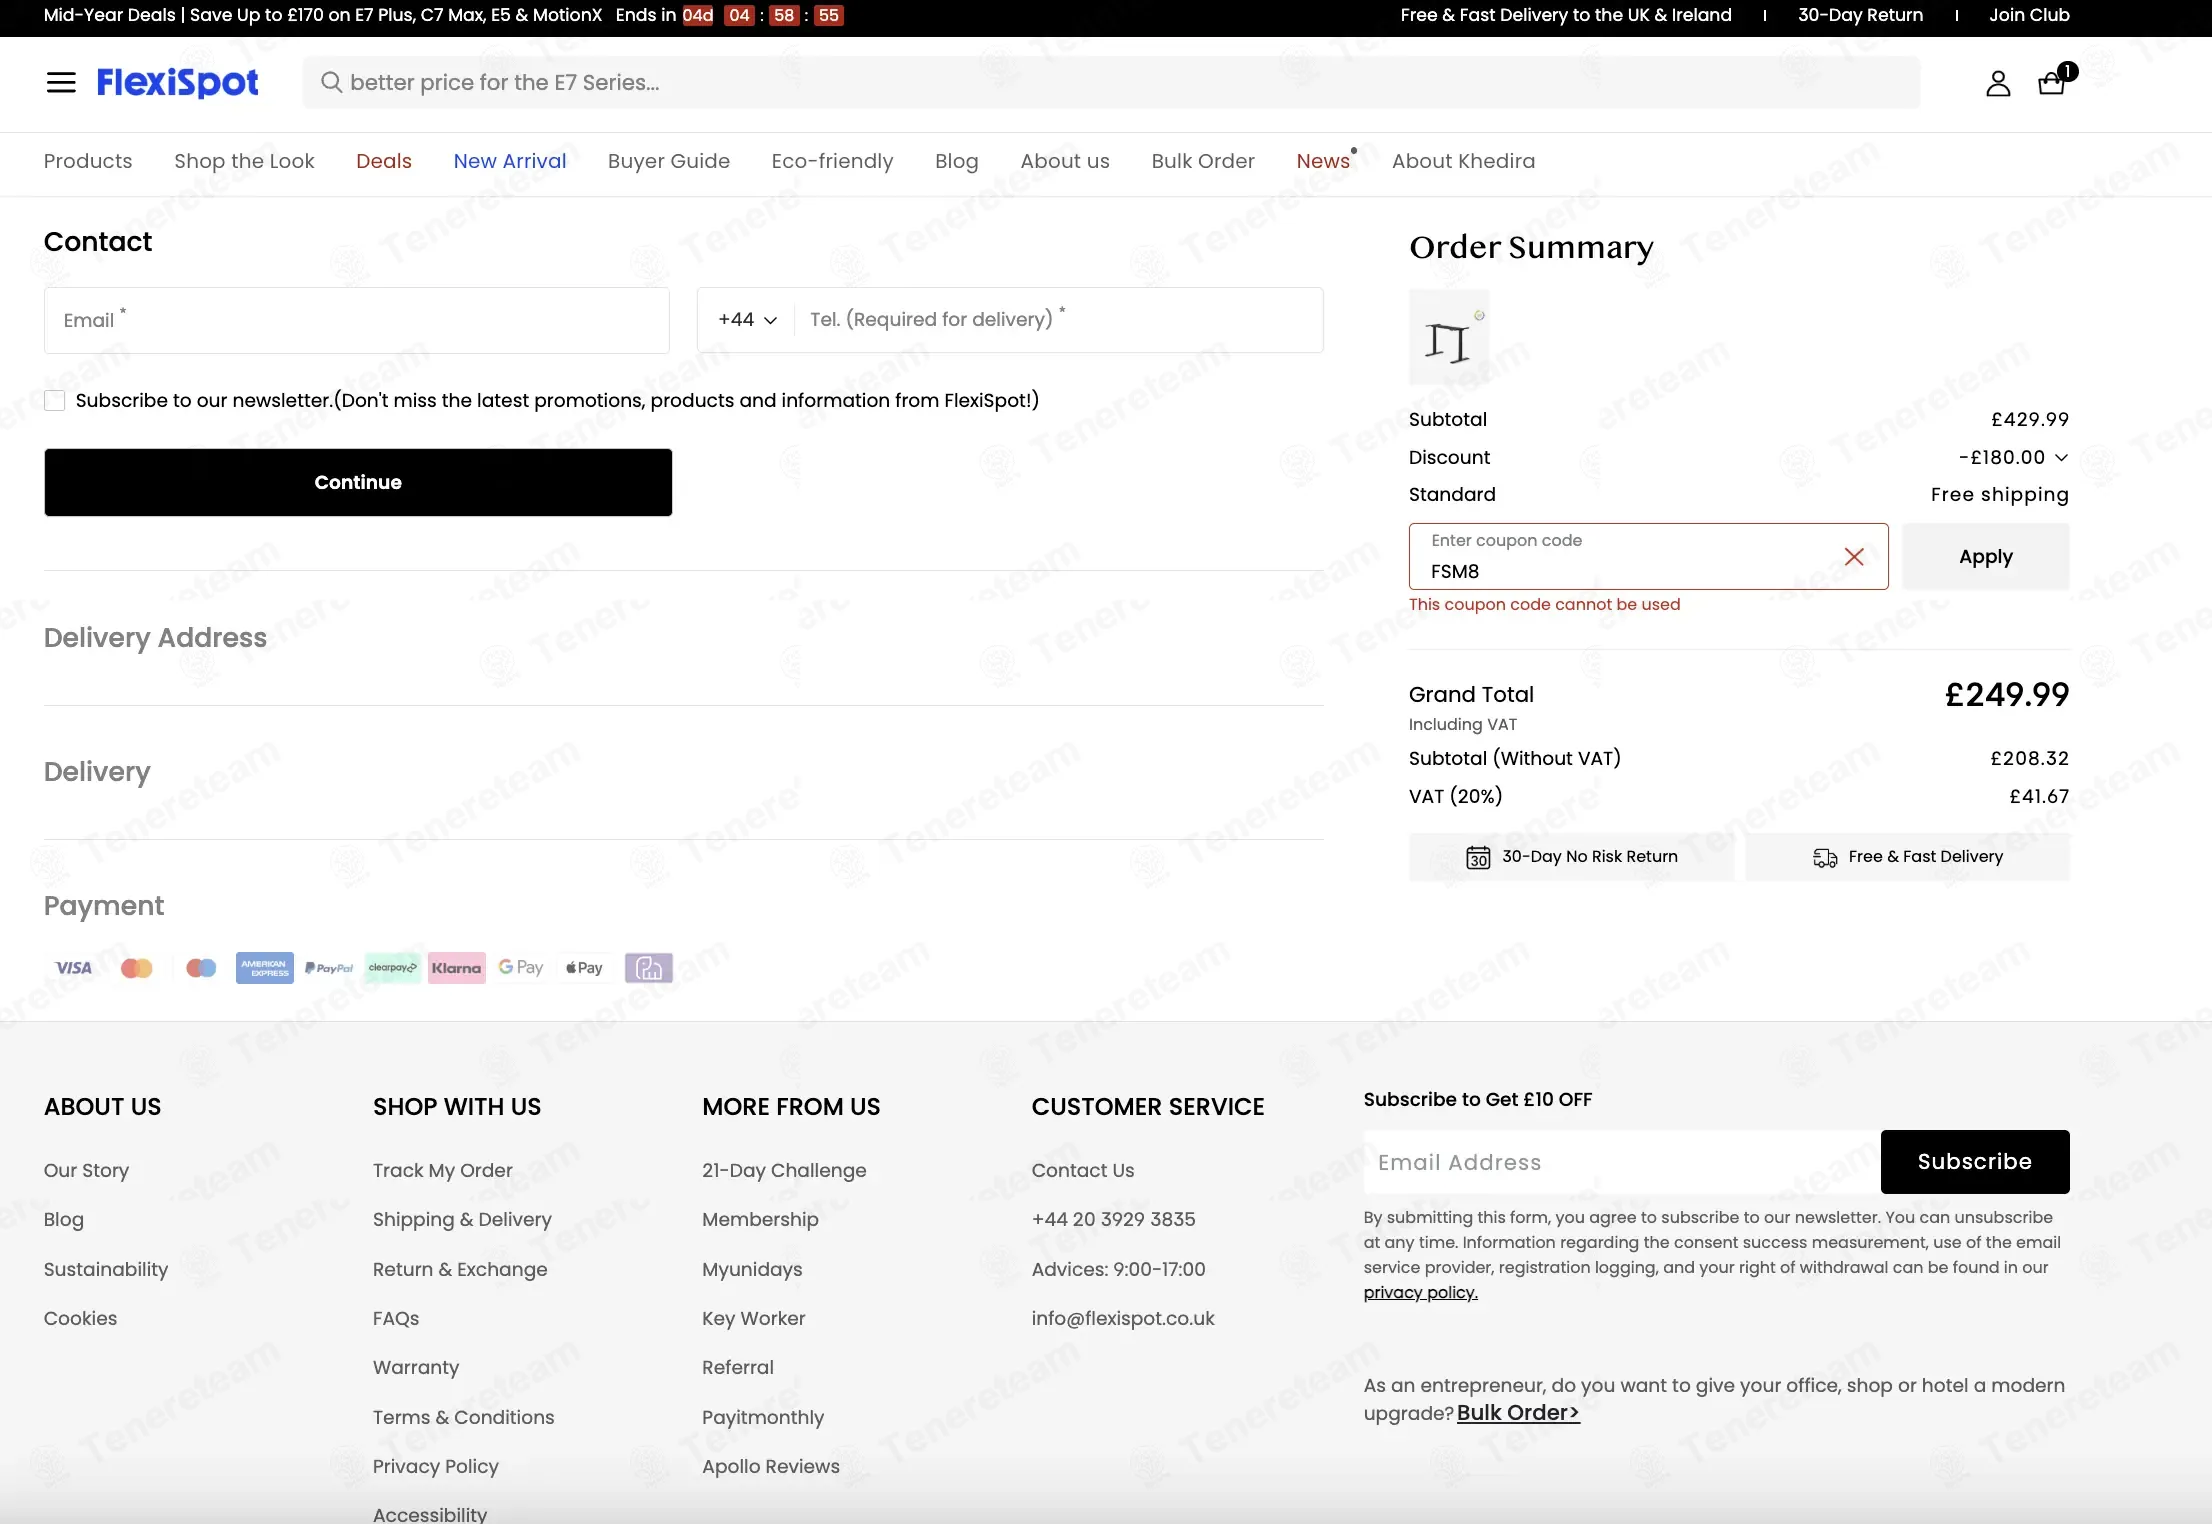The image size is (2212, 1524).
Task: Click the Apple Pay icon
Action: [x=585, y=968]
